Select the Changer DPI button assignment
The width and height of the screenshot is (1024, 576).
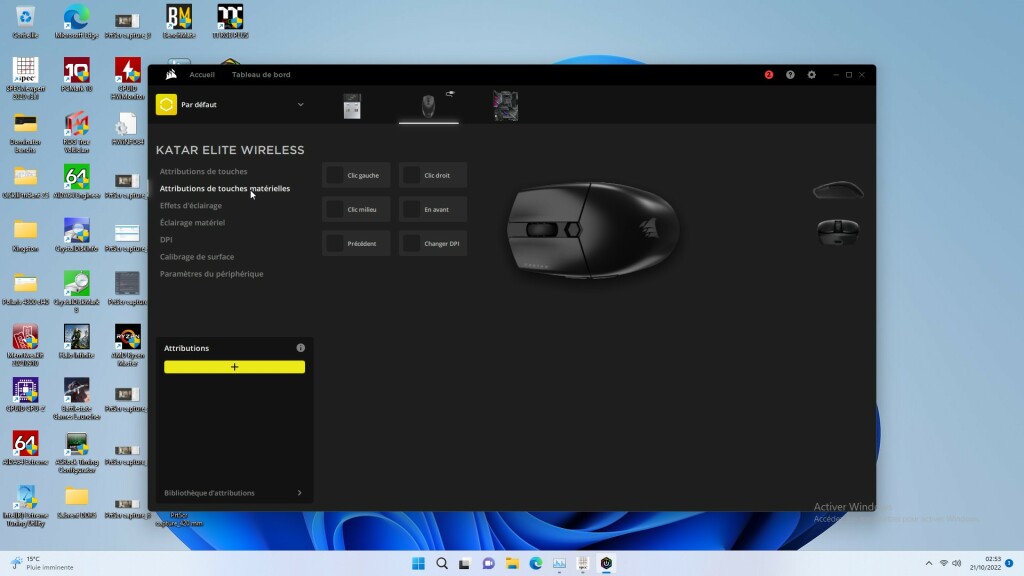[433, 244]
